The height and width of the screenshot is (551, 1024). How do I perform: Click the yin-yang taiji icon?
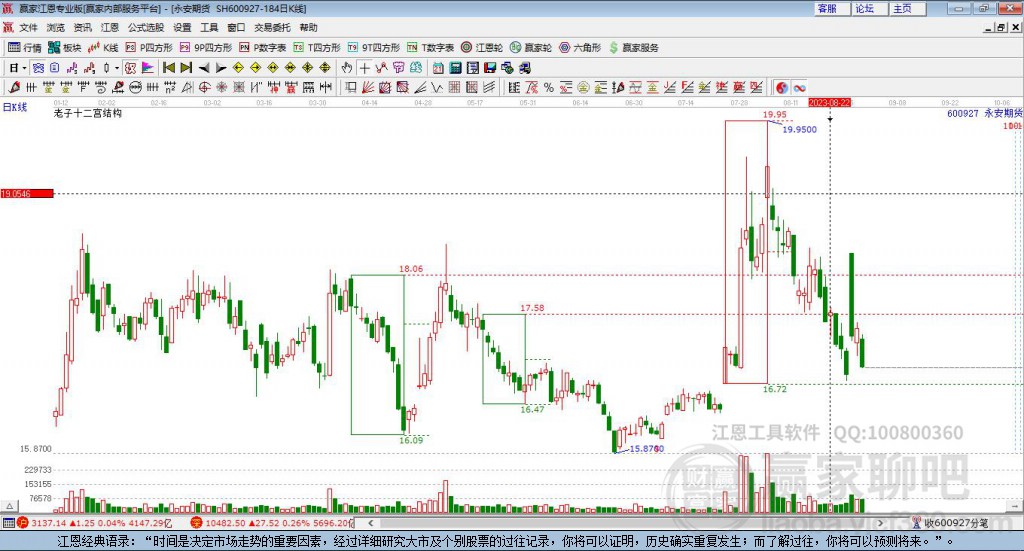782,87
